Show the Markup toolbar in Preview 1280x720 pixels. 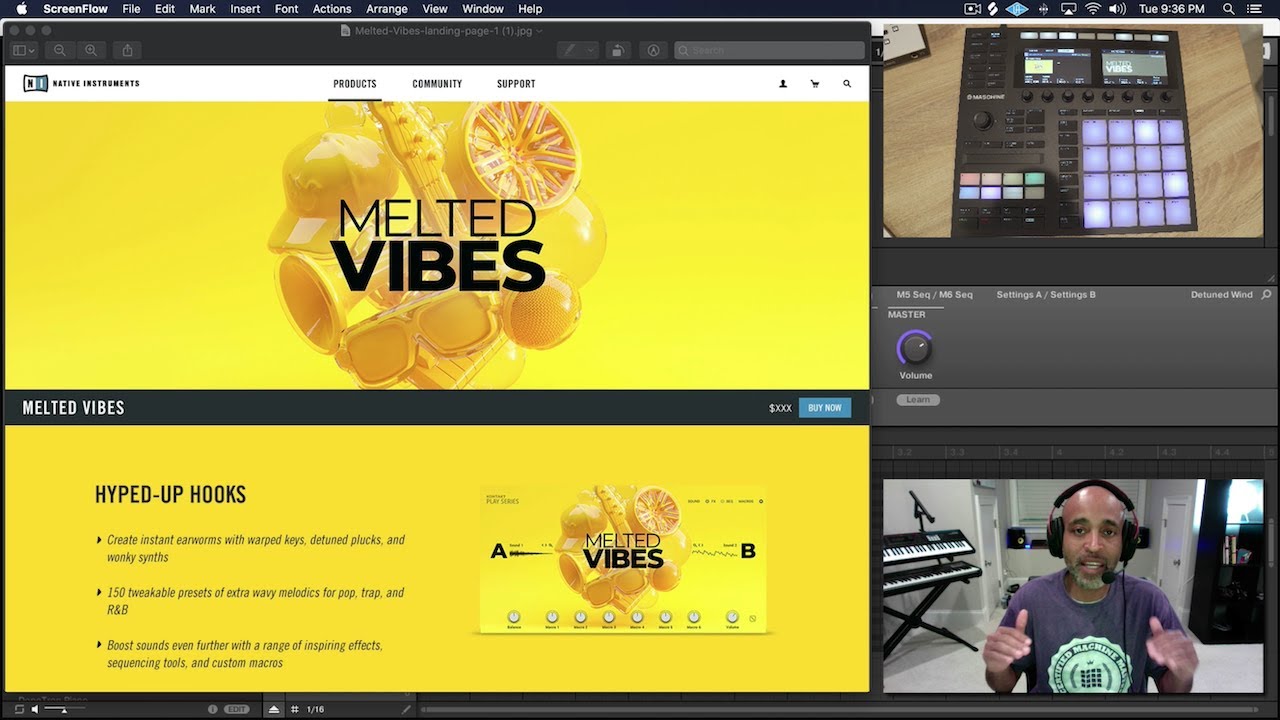(x=653, y=50)
